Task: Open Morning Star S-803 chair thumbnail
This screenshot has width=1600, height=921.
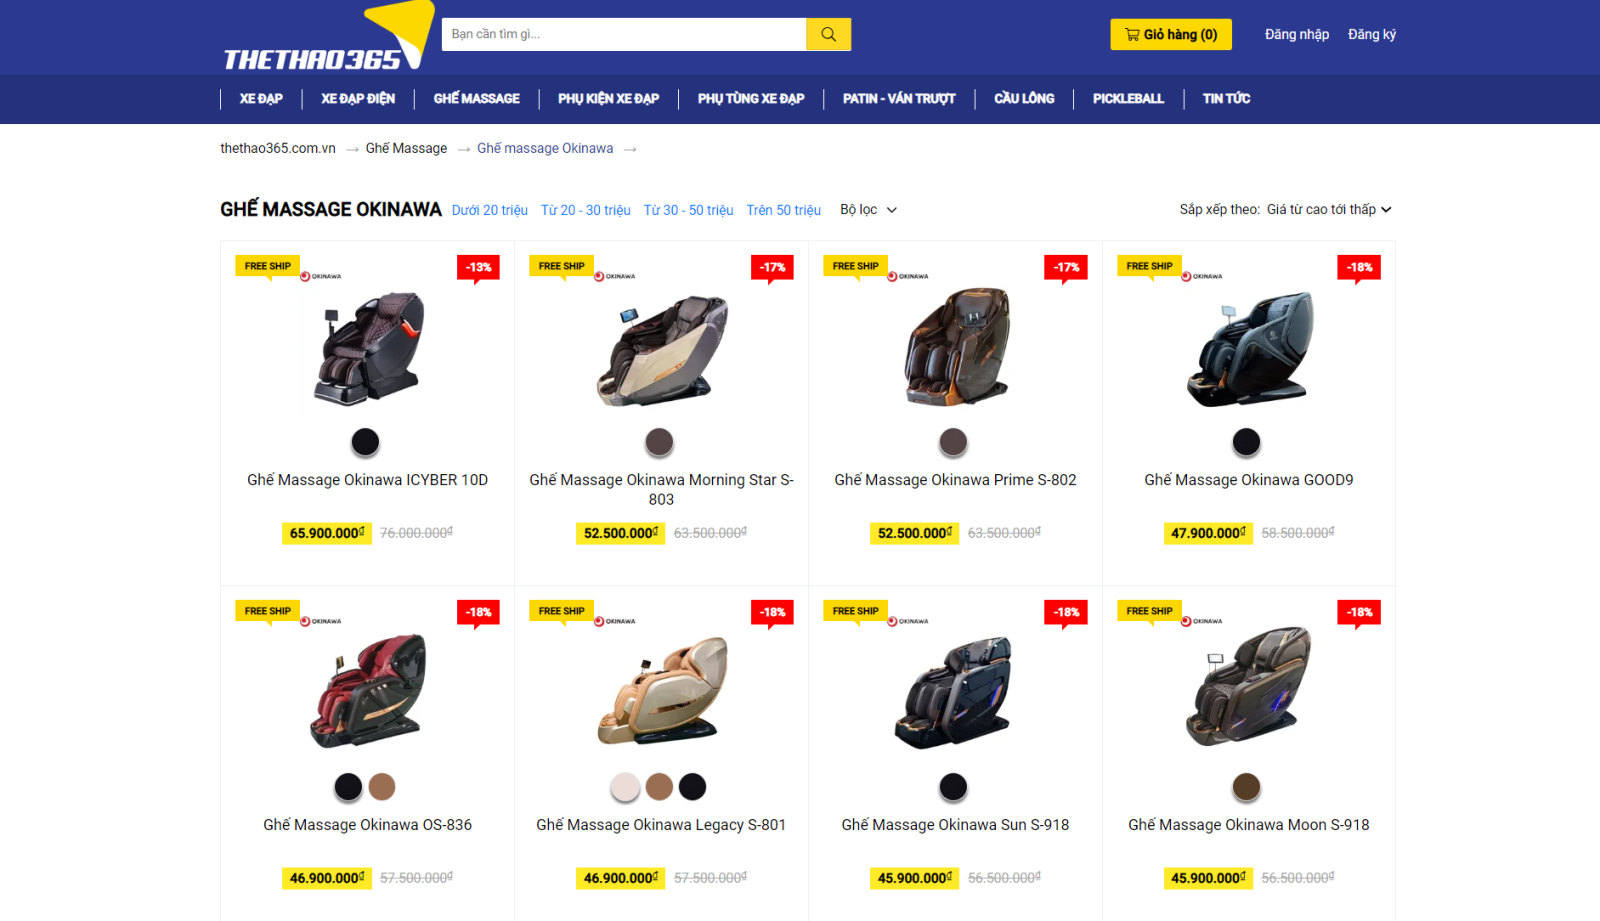Action: coord(661,350)
